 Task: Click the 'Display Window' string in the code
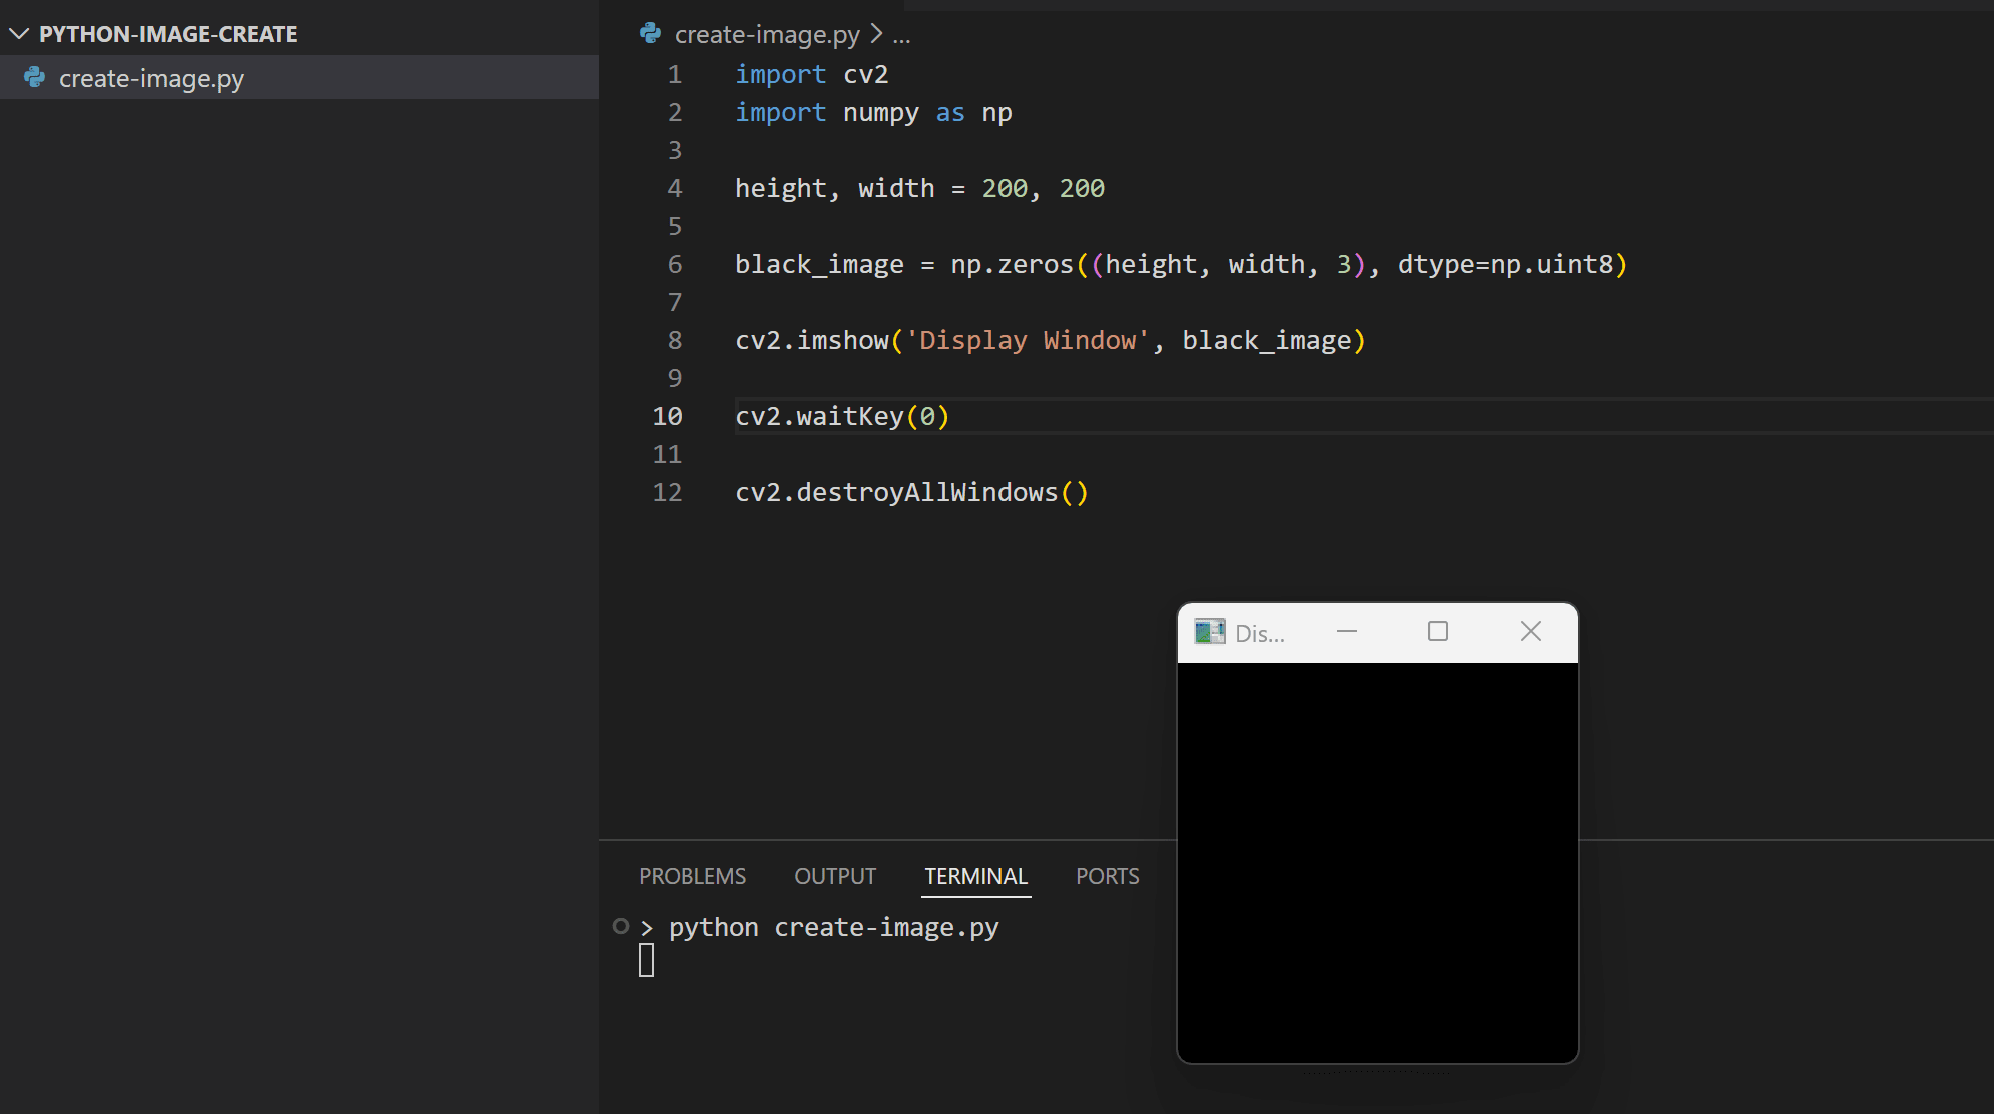pyautogui.click(x=1028, y=340)
